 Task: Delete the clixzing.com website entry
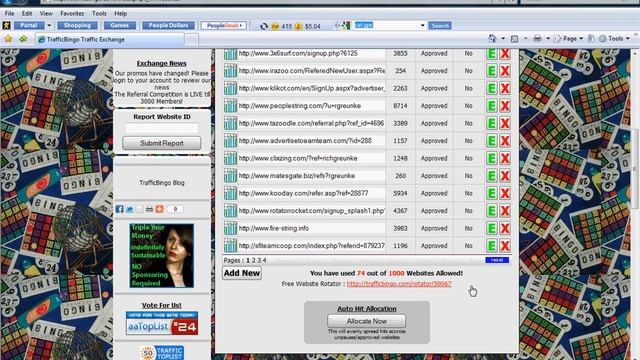[505, 158]
